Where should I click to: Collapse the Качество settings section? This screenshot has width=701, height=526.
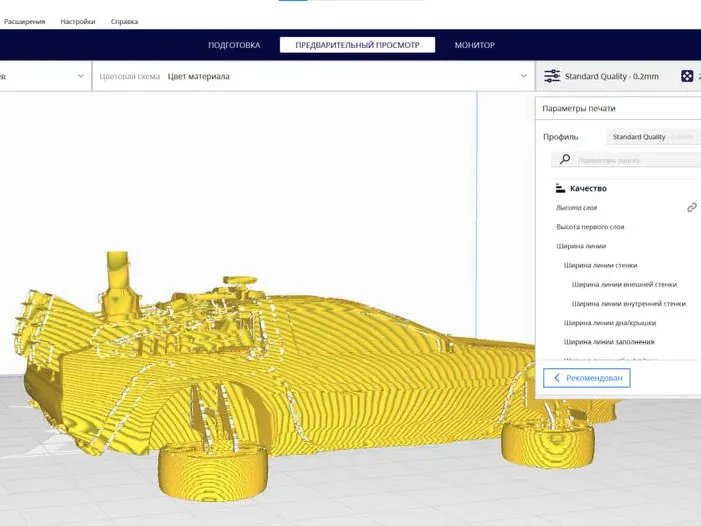pos(588,188)
